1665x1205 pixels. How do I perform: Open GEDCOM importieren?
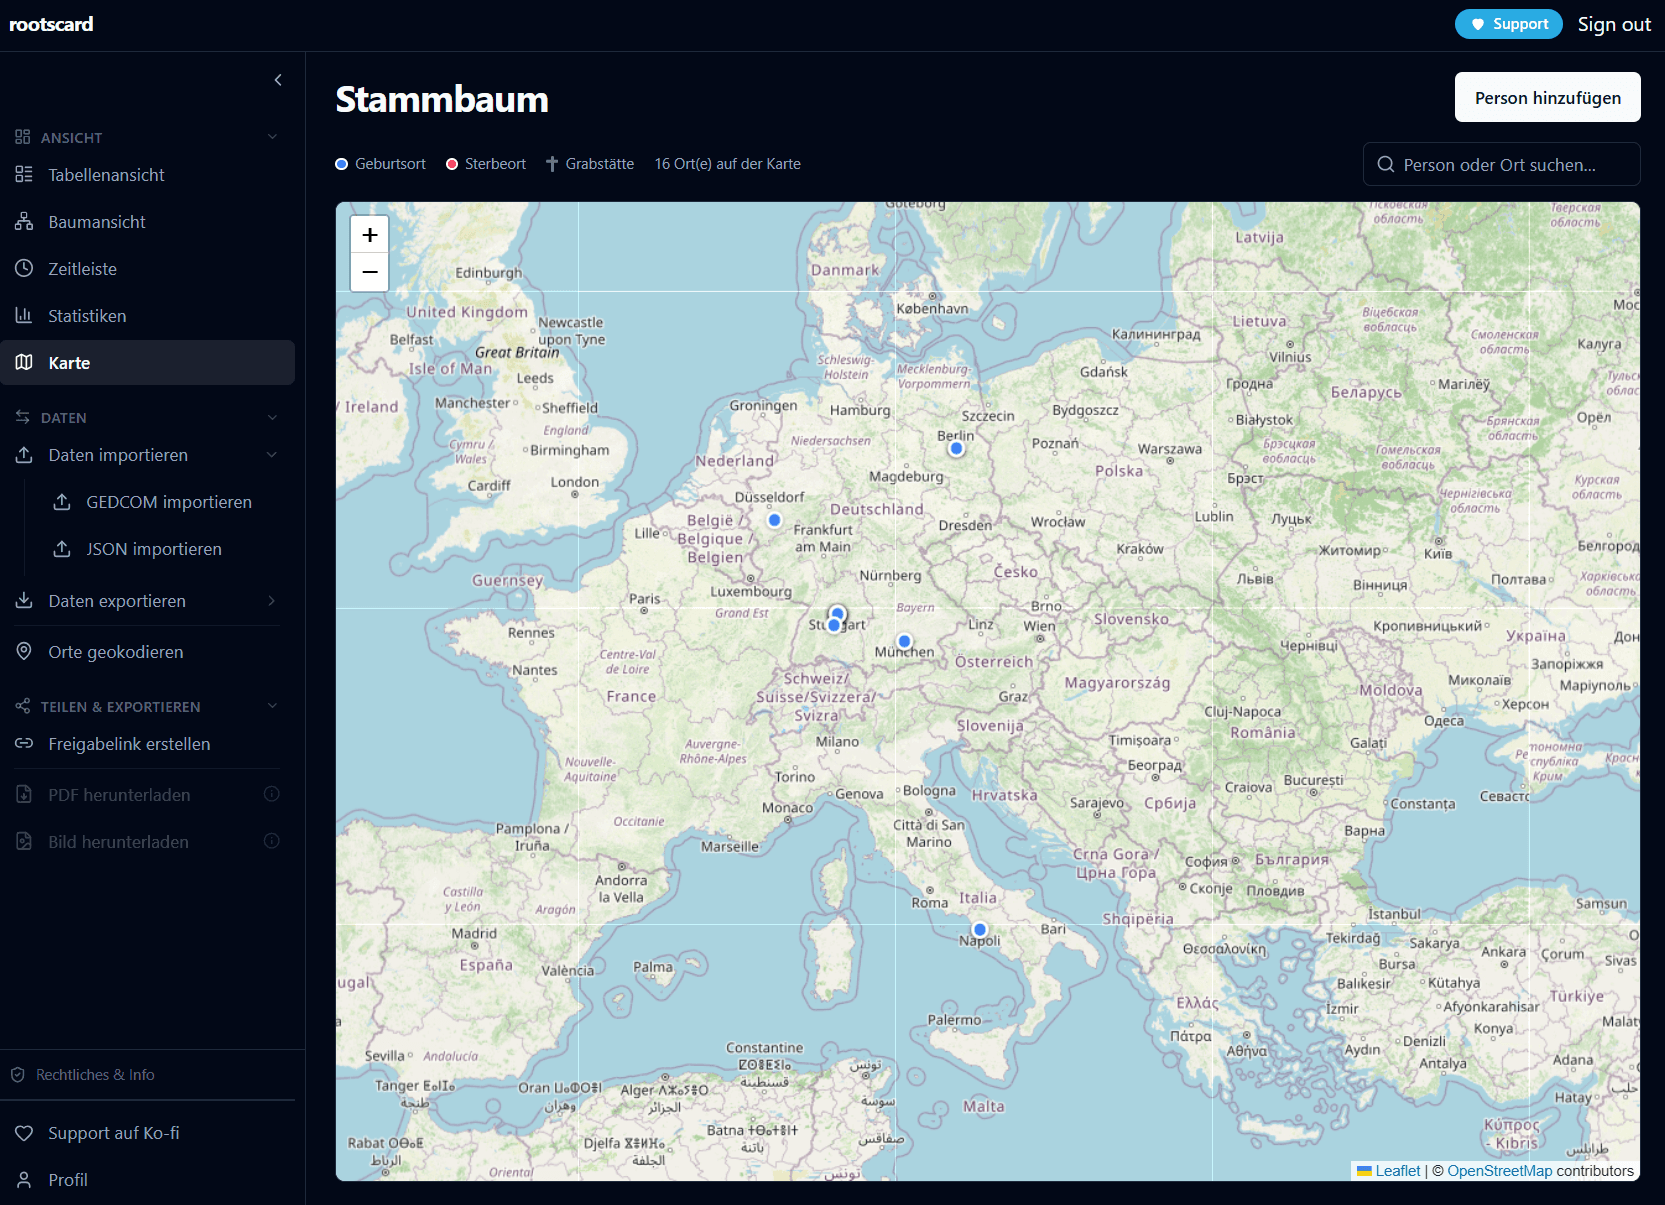click(168, 501)
